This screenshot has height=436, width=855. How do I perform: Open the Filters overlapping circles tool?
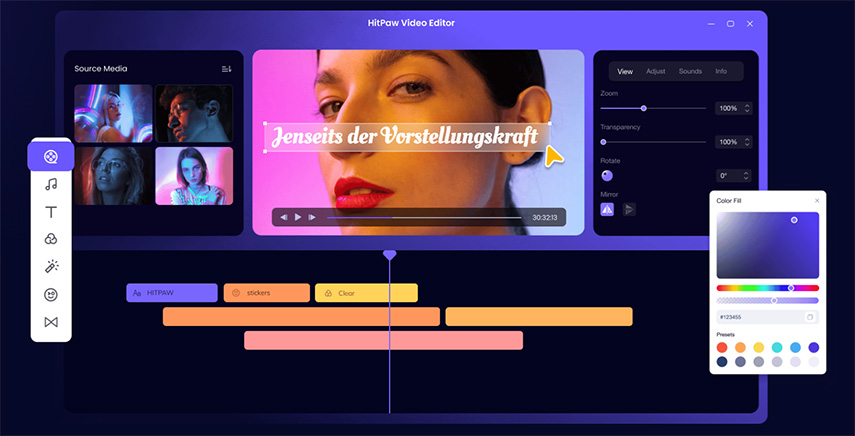pyautogui.click(x=51, y=239)
